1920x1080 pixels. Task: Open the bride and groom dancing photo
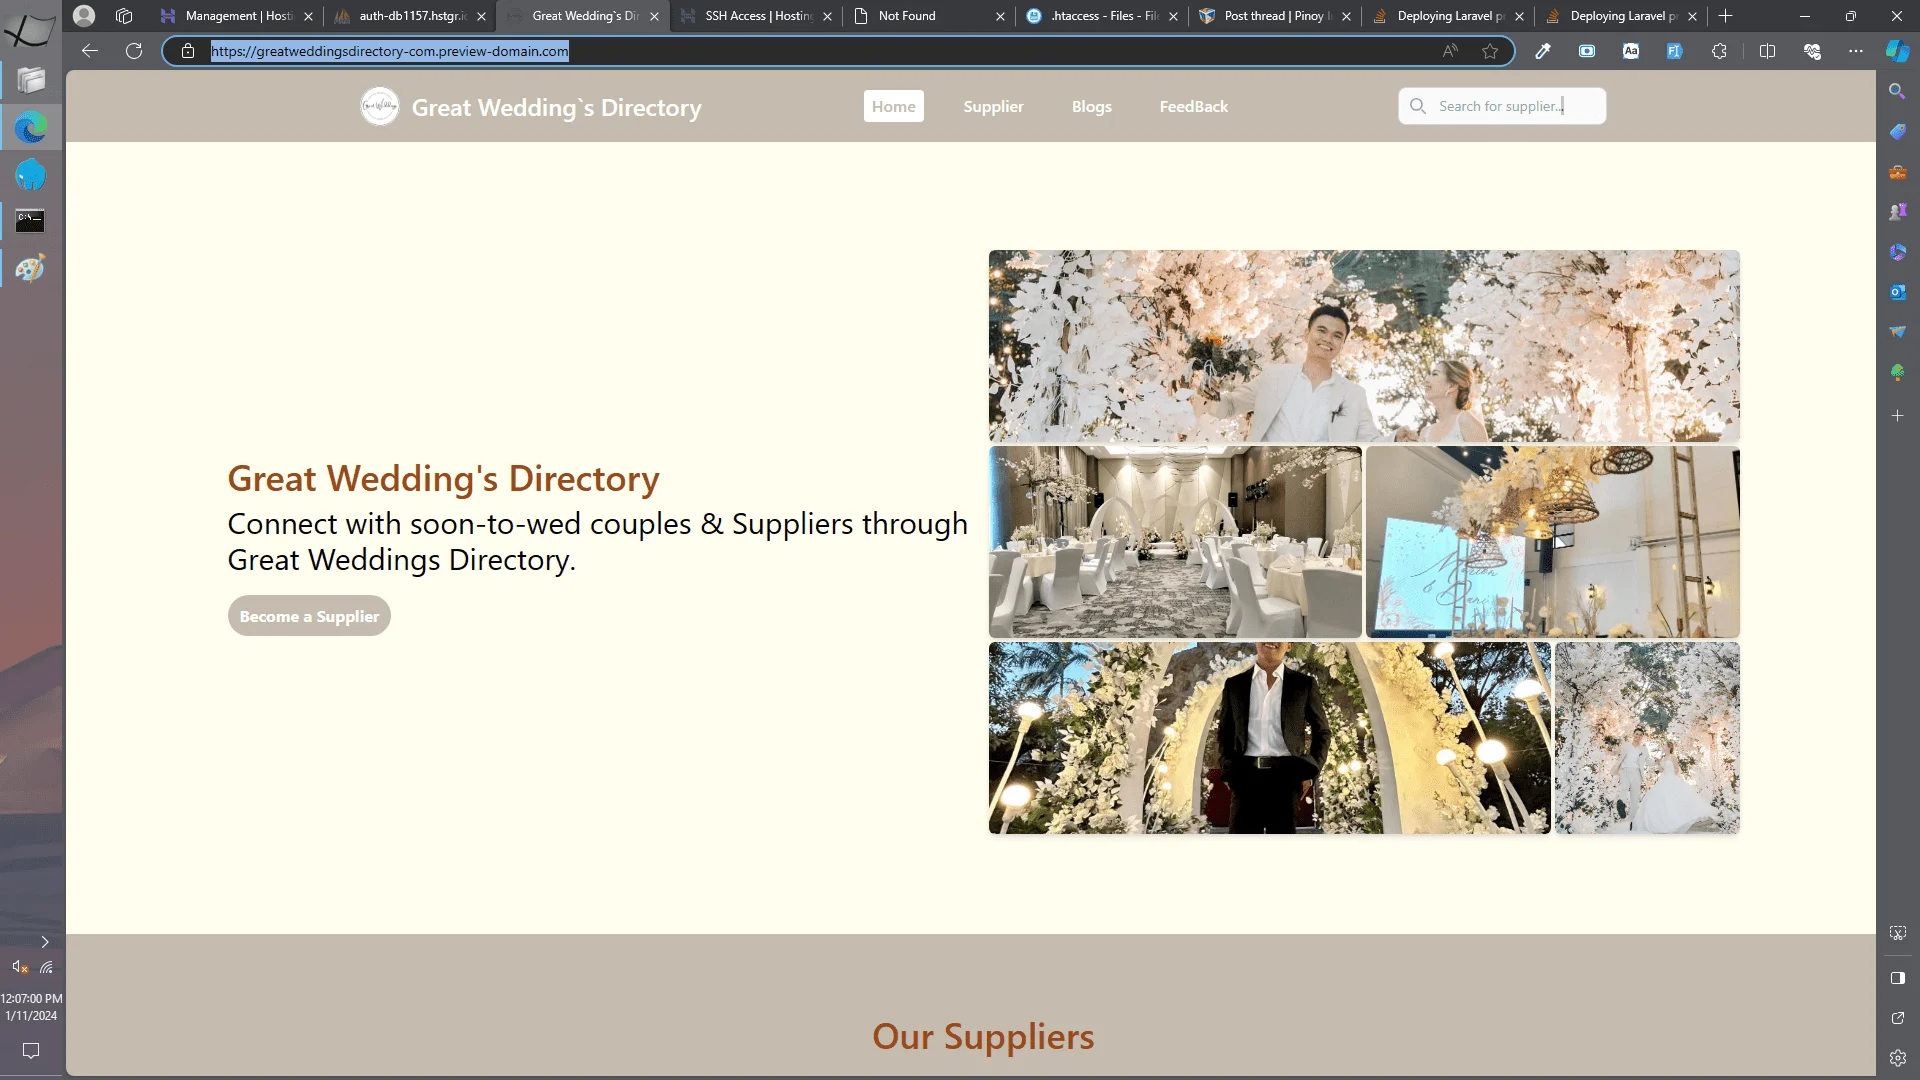(x=1647, y=738)
